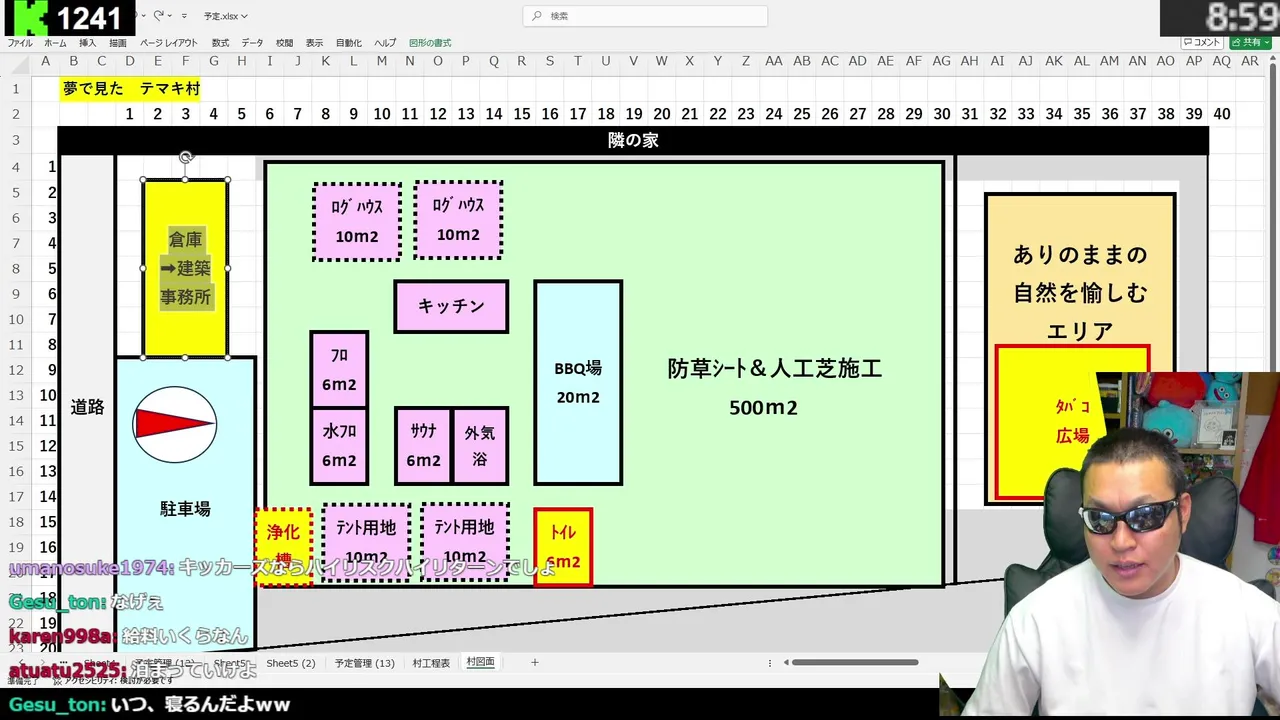Image resolution: width=1280 pixels, height=720 pixels.
Task: Expand the redo history dropdown arrow
Action: click(170, 16)
